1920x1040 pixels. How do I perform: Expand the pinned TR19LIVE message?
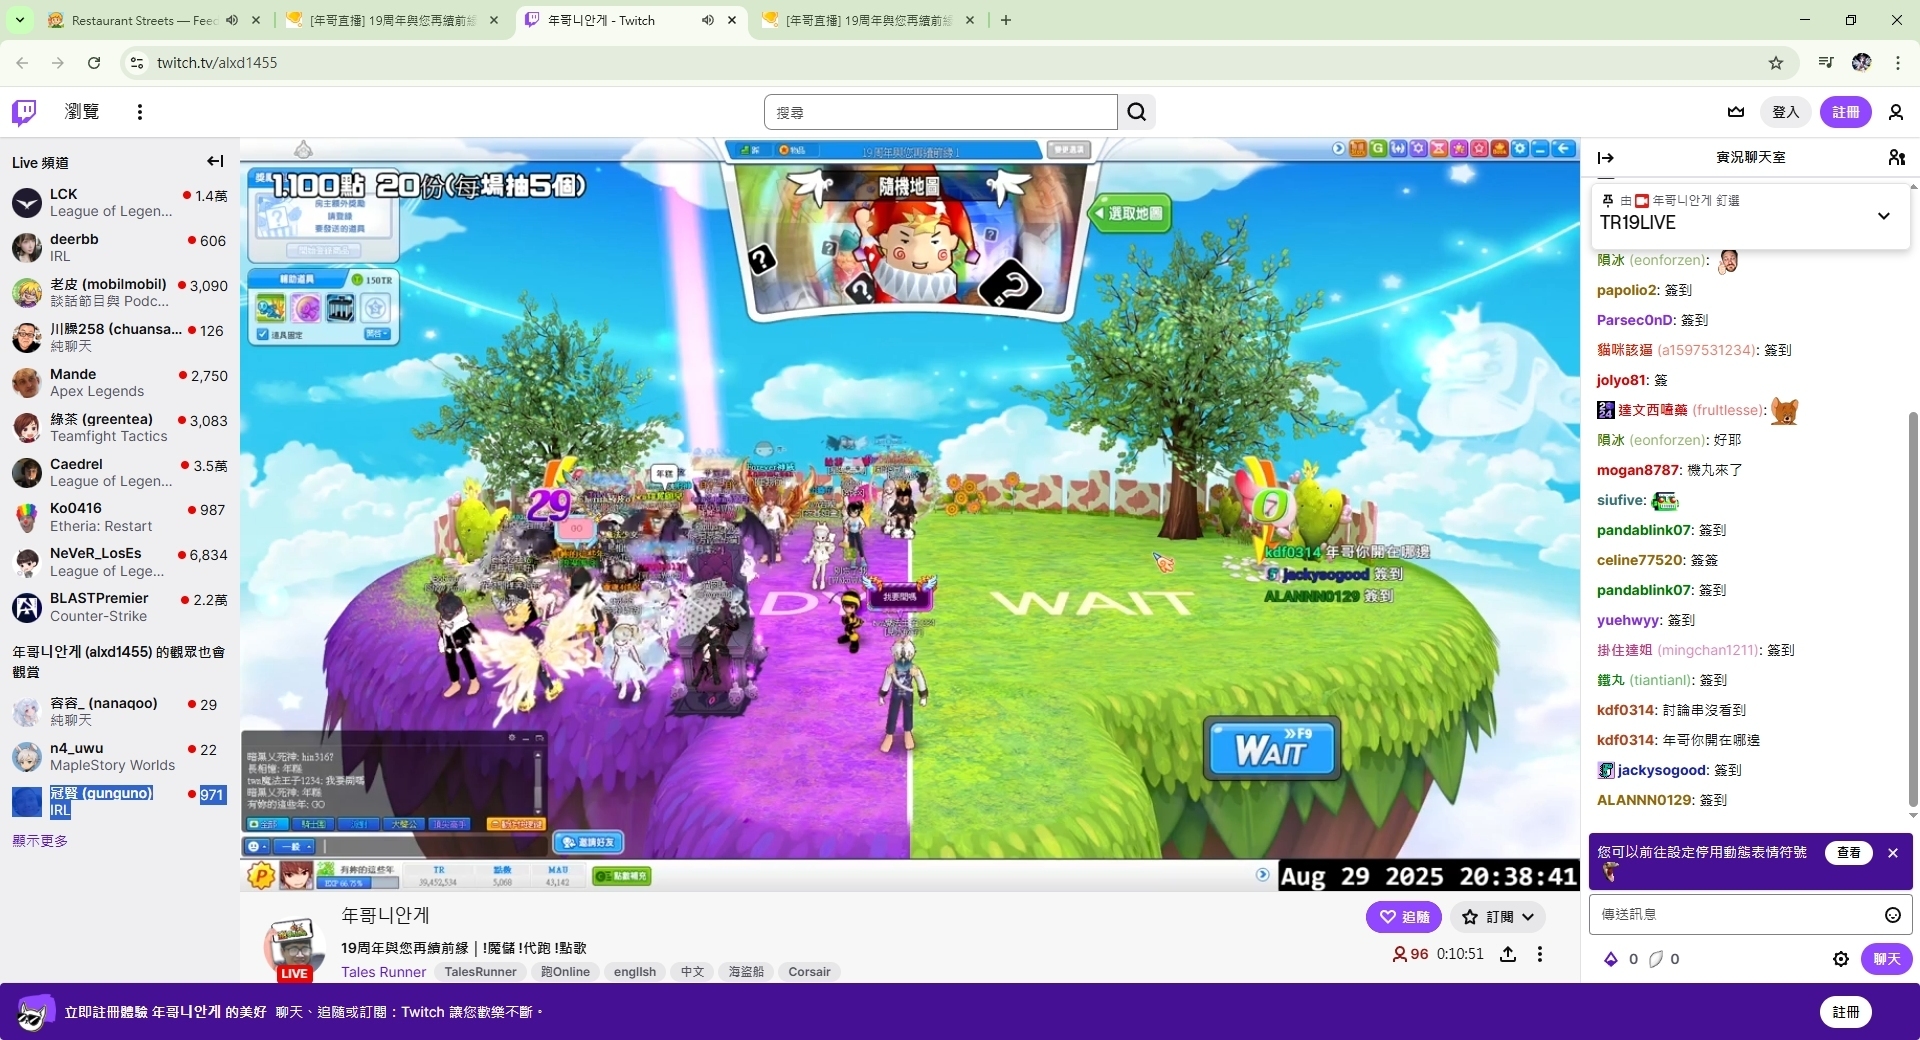click(1884, 216)
